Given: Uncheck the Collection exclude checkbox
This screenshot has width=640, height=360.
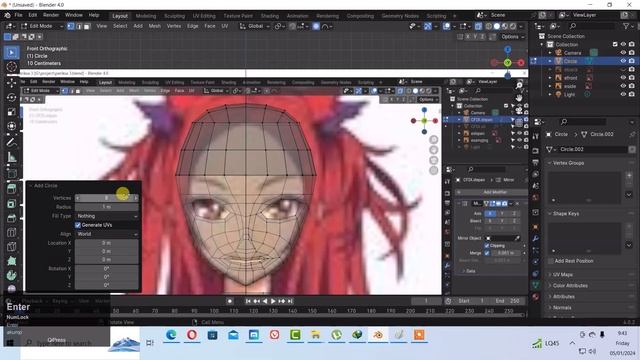Looking at the screenshot, I should pos(615,44).
